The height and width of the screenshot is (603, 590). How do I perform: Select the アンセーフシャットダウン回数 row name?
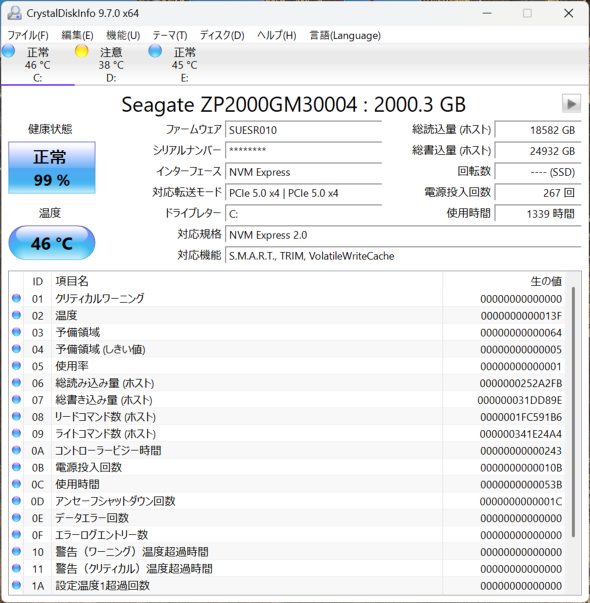pos(115,501)
